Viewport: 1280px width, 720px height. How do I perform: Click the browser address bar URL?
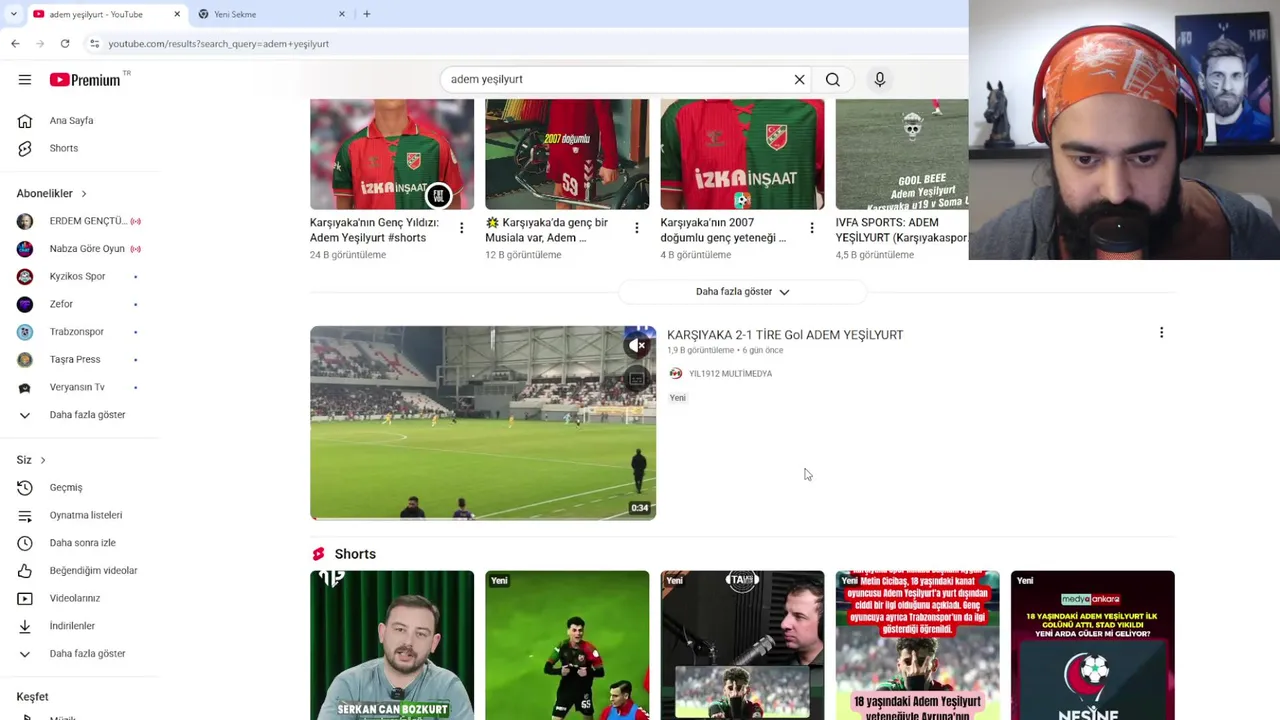coord(219,44)
